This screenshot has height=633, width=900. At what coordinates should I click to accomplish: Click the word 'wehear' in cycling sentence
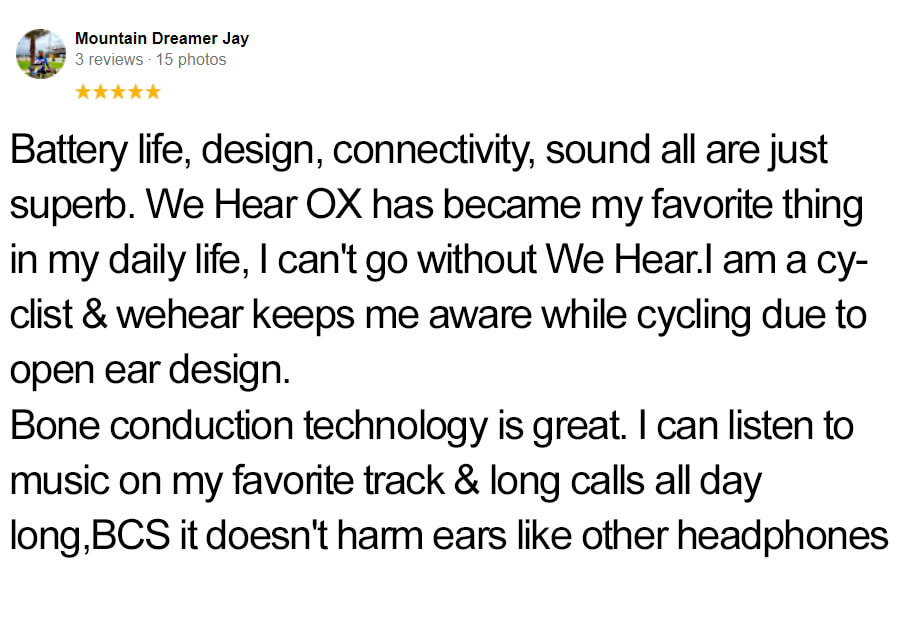coord(180,316)
